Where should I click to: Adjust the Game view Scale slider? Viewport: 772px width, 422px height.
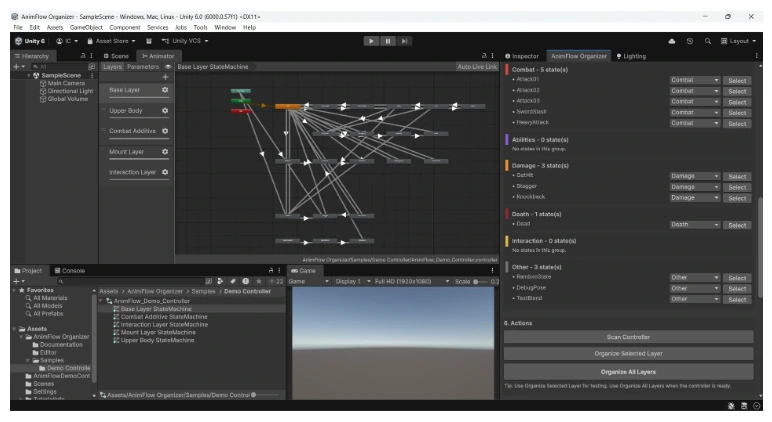(481, 282)
